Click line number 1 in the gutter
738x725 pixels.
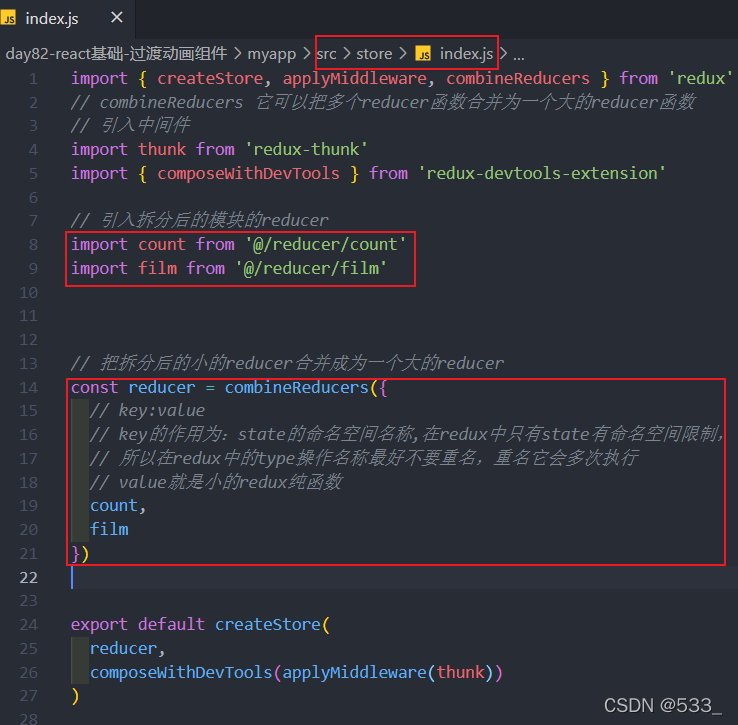click(x=33, y=79)
